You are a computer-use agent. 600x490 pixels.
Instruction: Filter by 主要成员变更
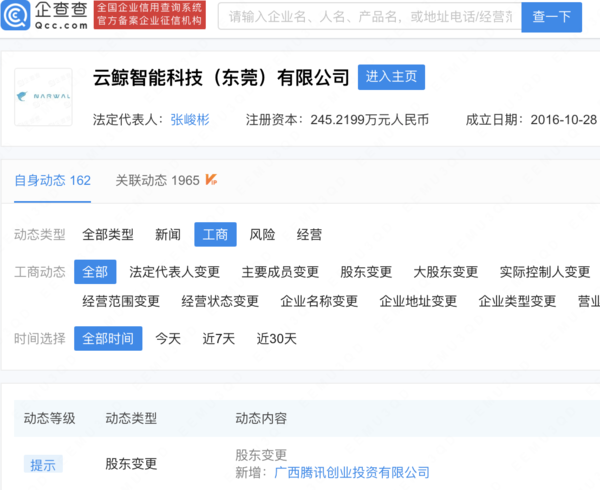(x=280, y=272)
